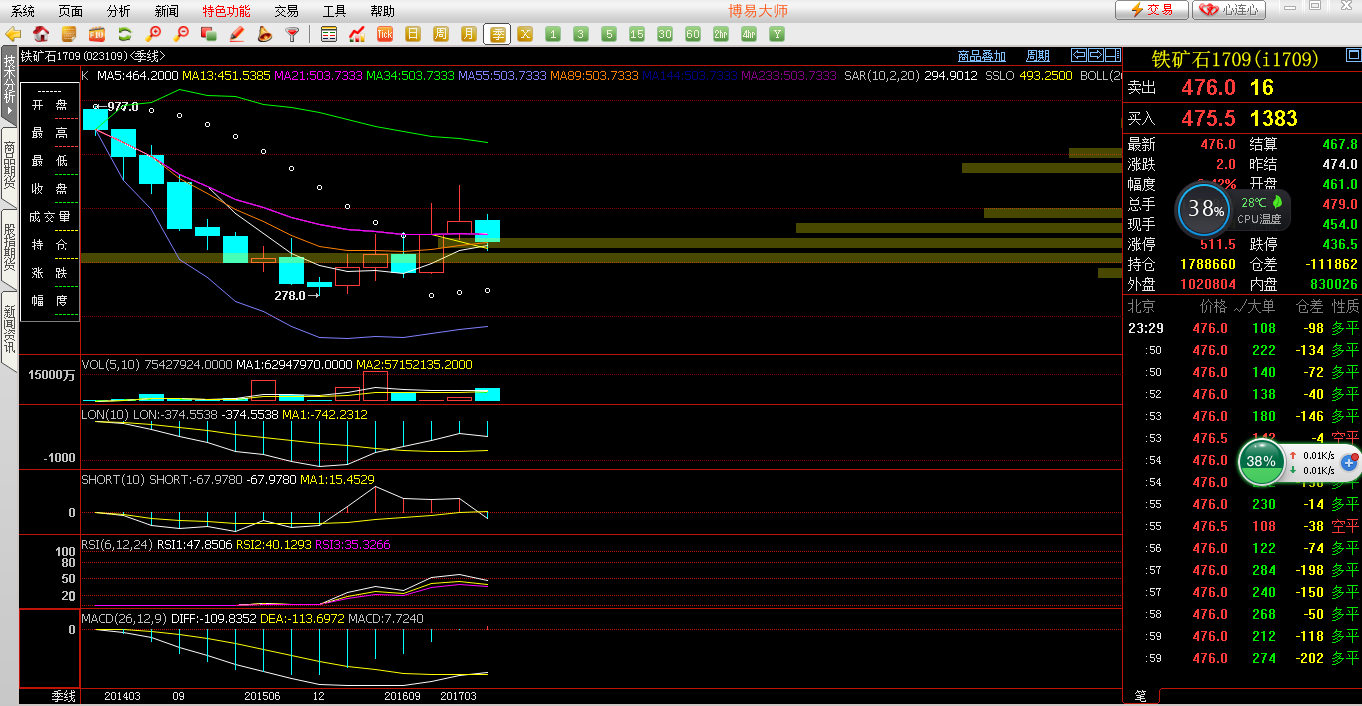Click the orange notes icon beside home
The image size is (1362, 706).
tap(69, 34)
